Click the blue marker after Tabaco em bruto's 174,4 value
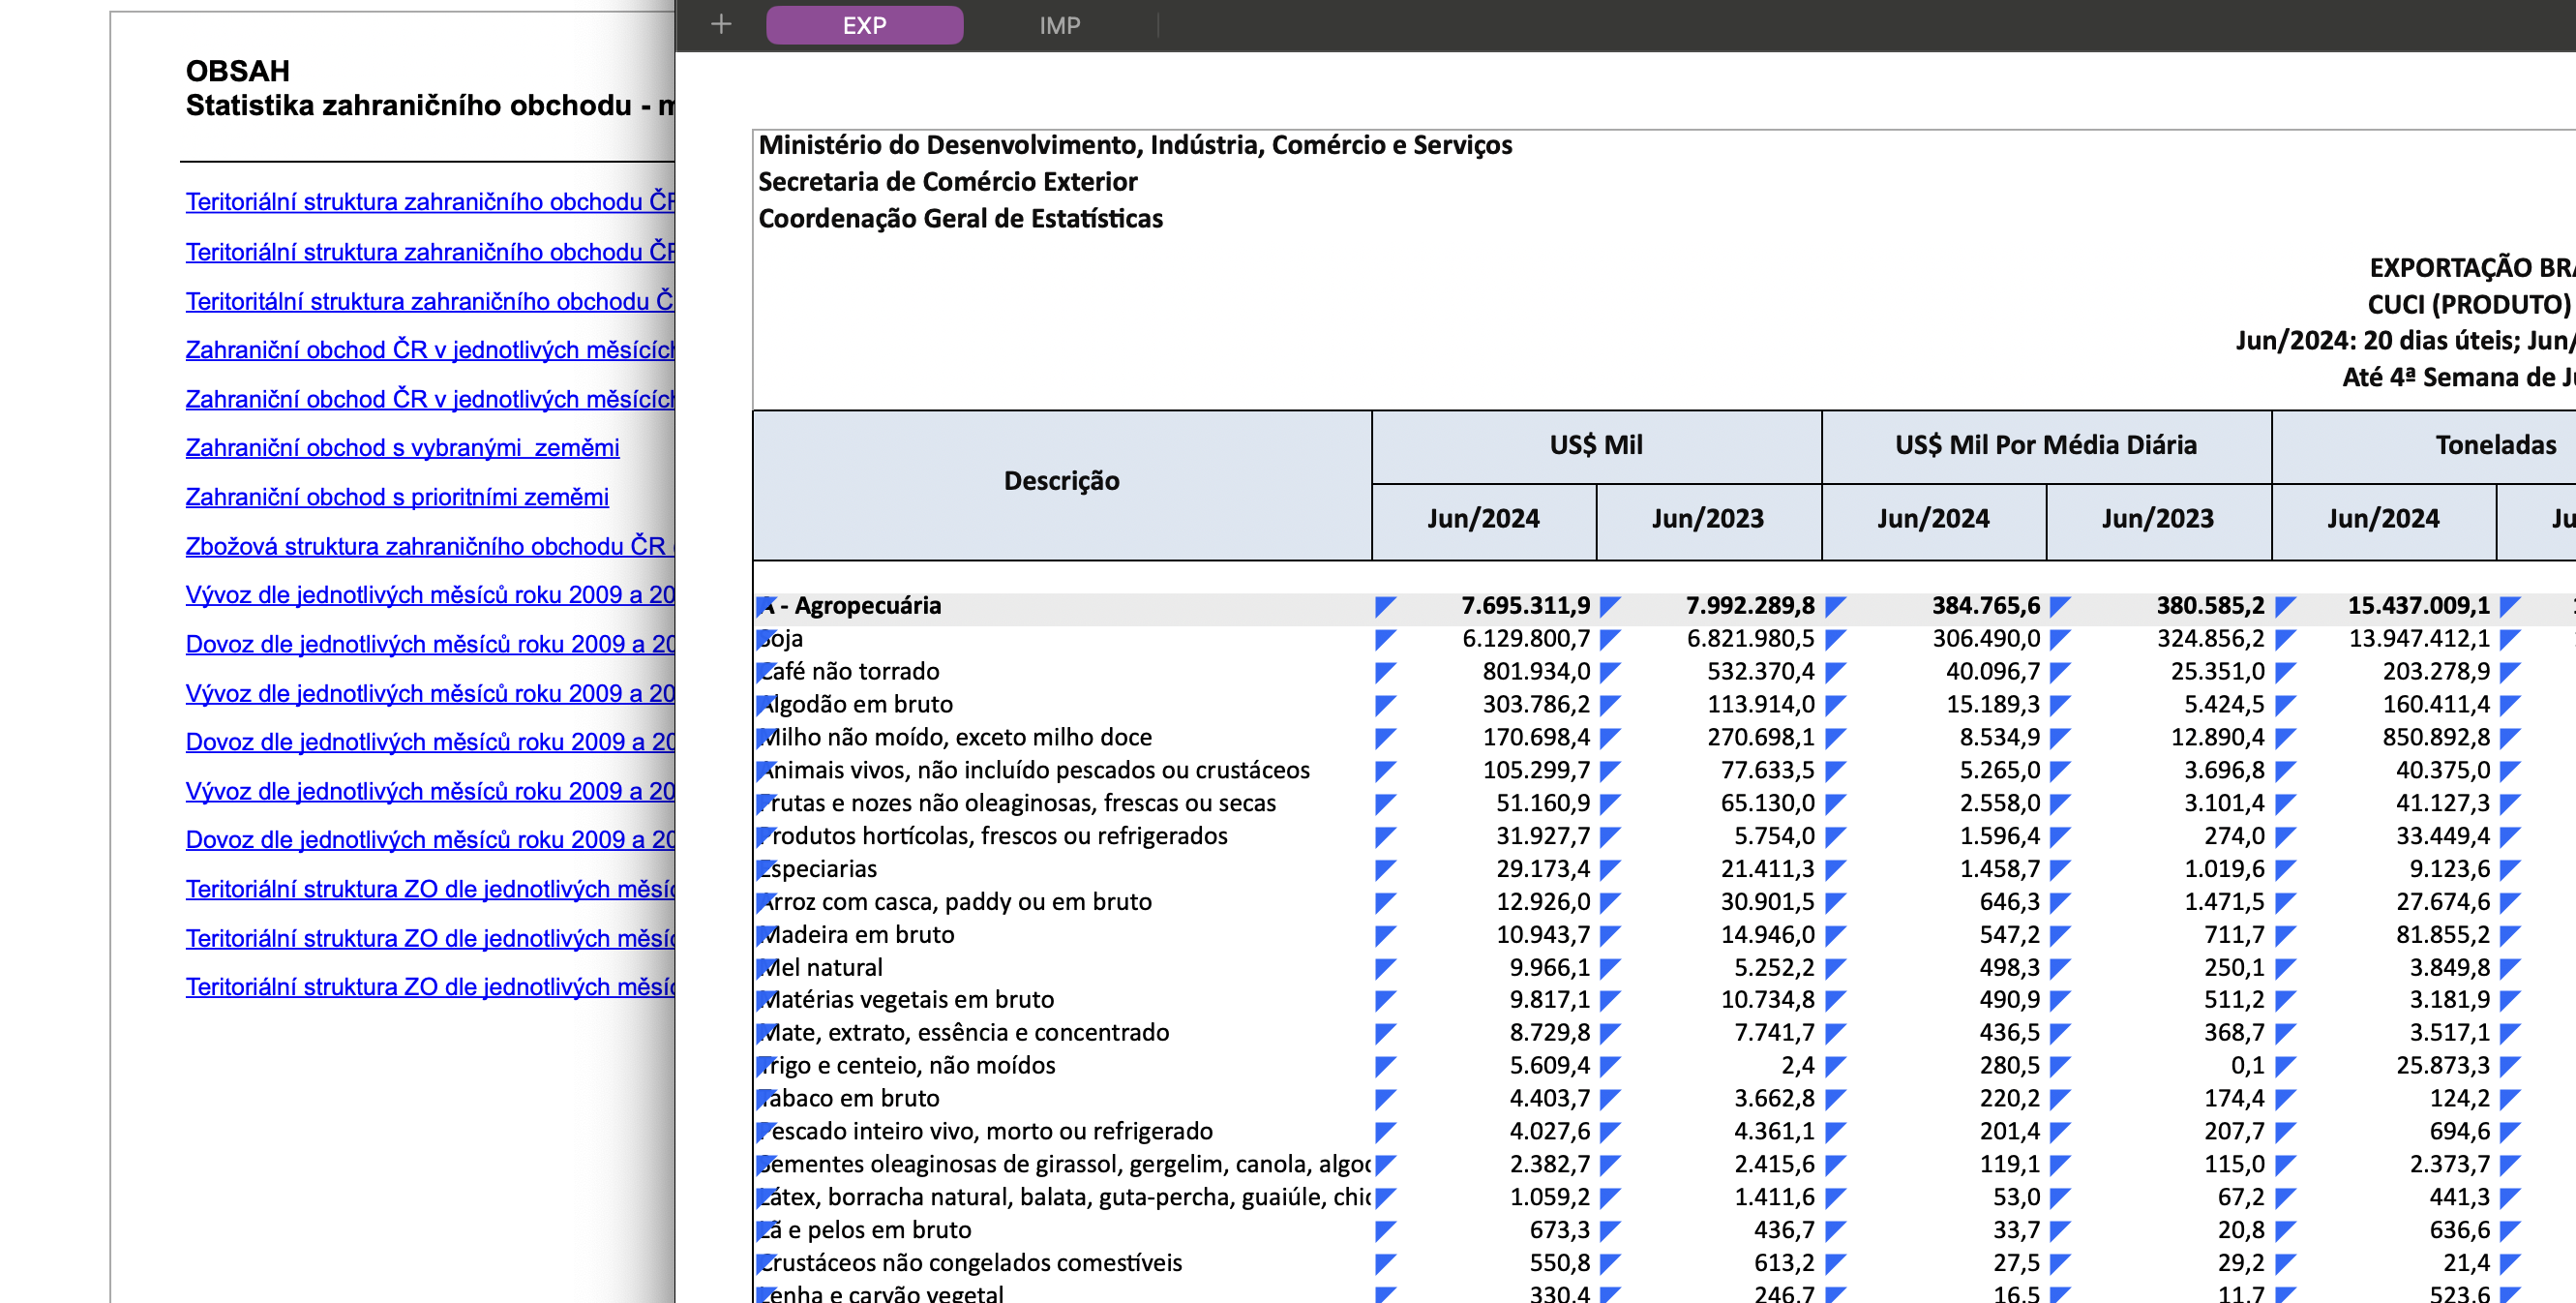Screen dimensions: 2576x1303 (x=2284, y=1098)
